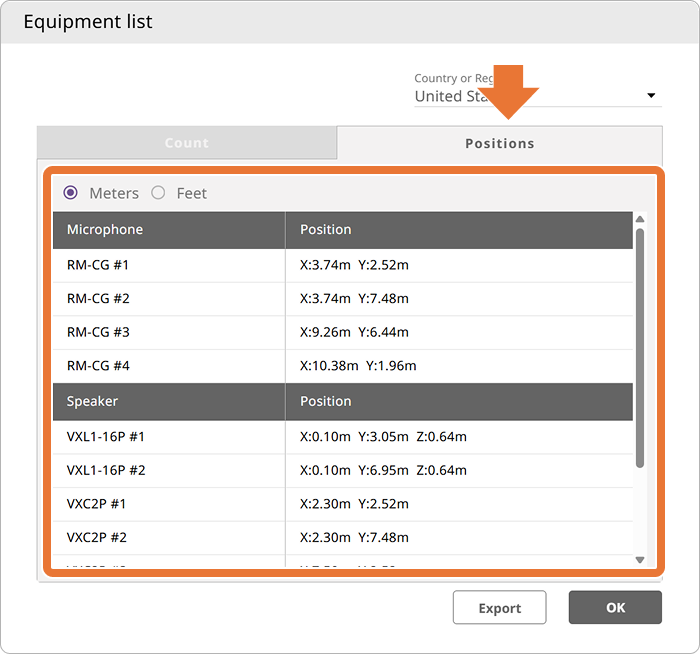Click position X:2.30m Y:7.48m
This screenshot has width=700, height=654.
[x=354, y=537]
